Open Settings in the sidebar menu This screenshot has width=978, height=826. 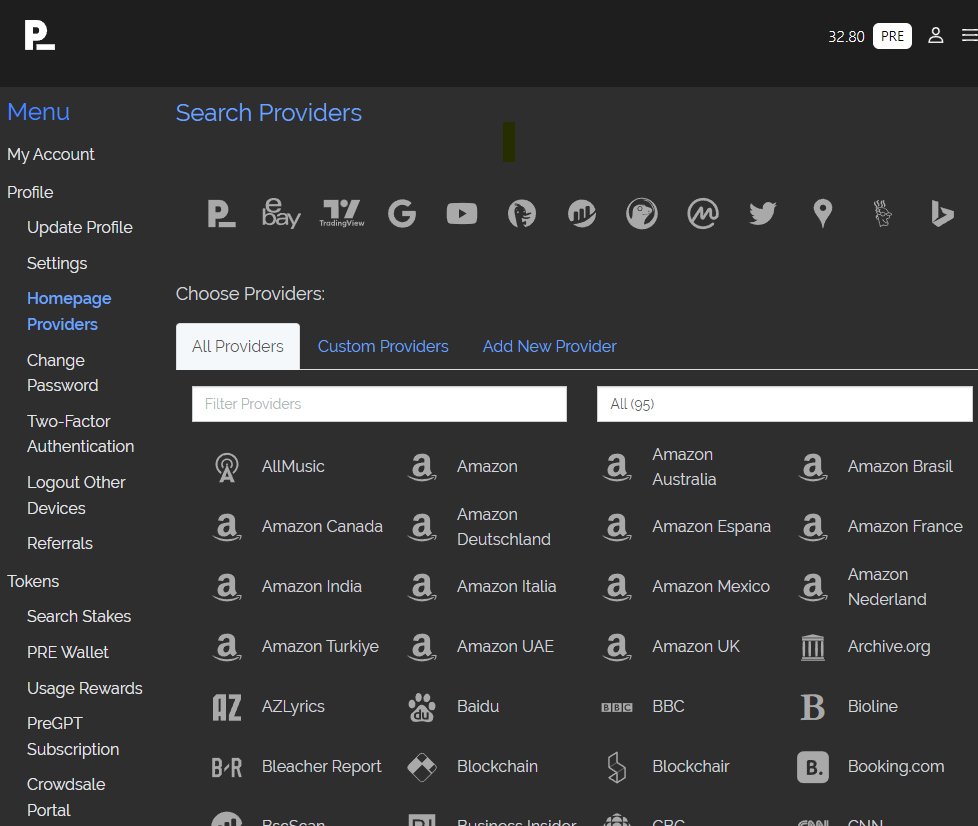[x=57, y=263]
